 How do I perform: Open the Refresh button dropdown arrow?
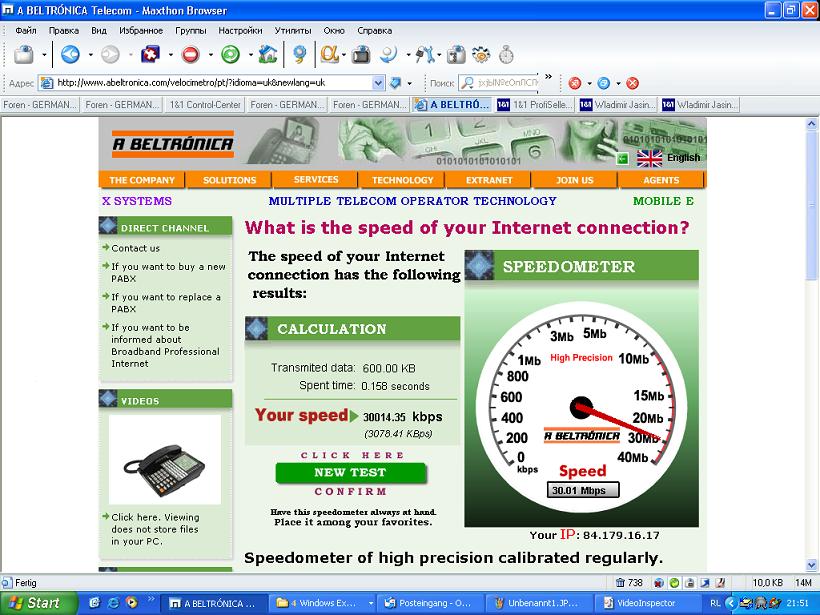pos(250,54)
